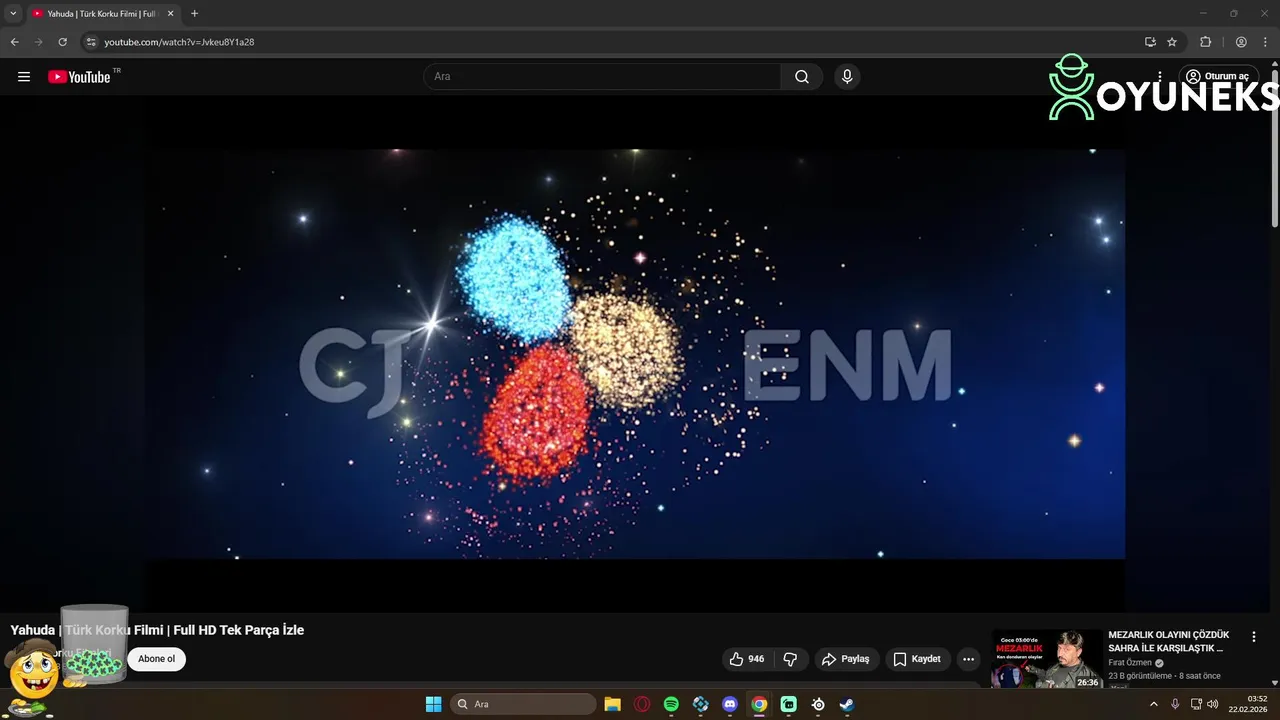Open SteelSeries app from the taskbar

818,704
